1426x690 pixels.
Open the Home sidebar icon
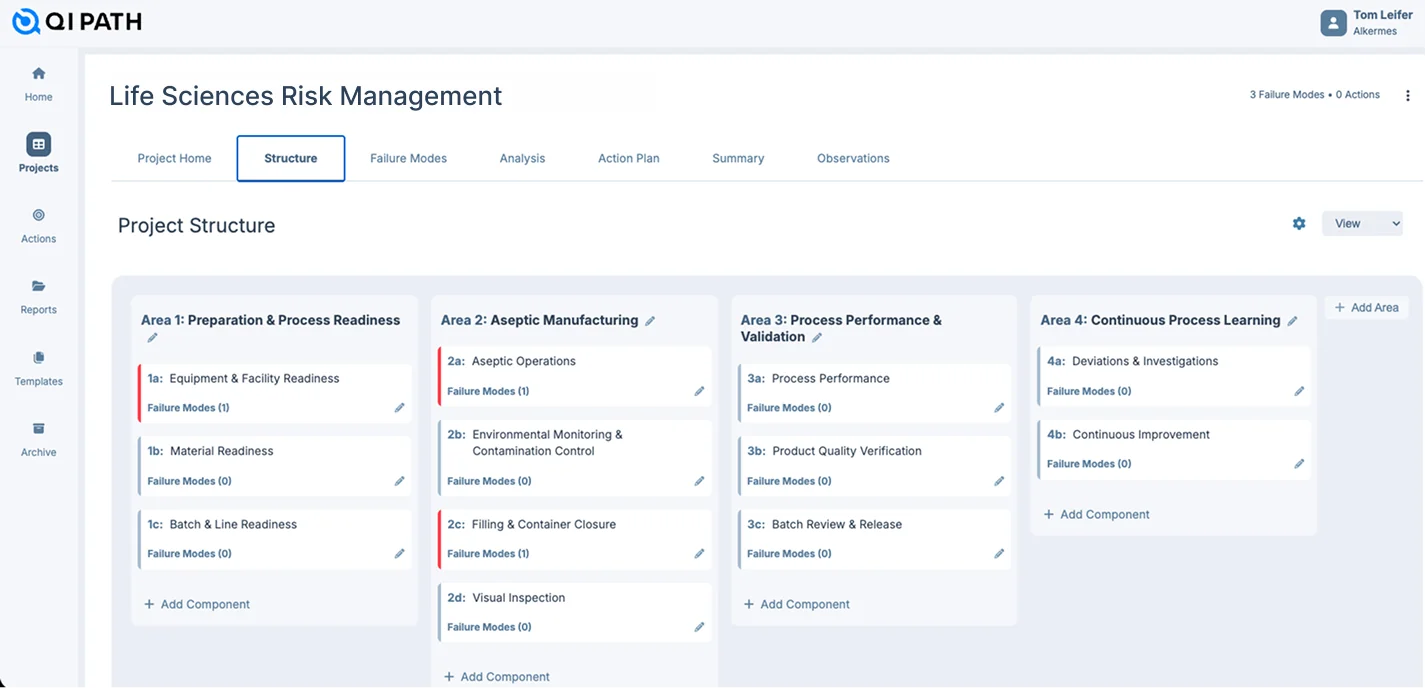(x=38, y=73)
